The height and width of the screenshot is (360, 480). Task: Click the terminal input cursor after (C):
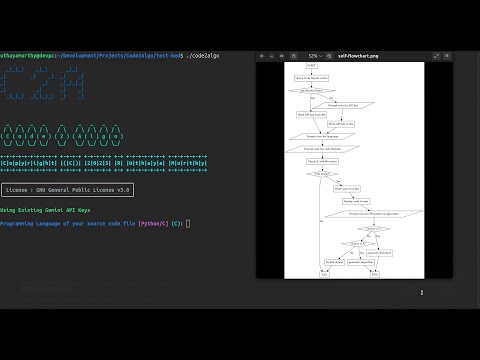pos(188,224)
